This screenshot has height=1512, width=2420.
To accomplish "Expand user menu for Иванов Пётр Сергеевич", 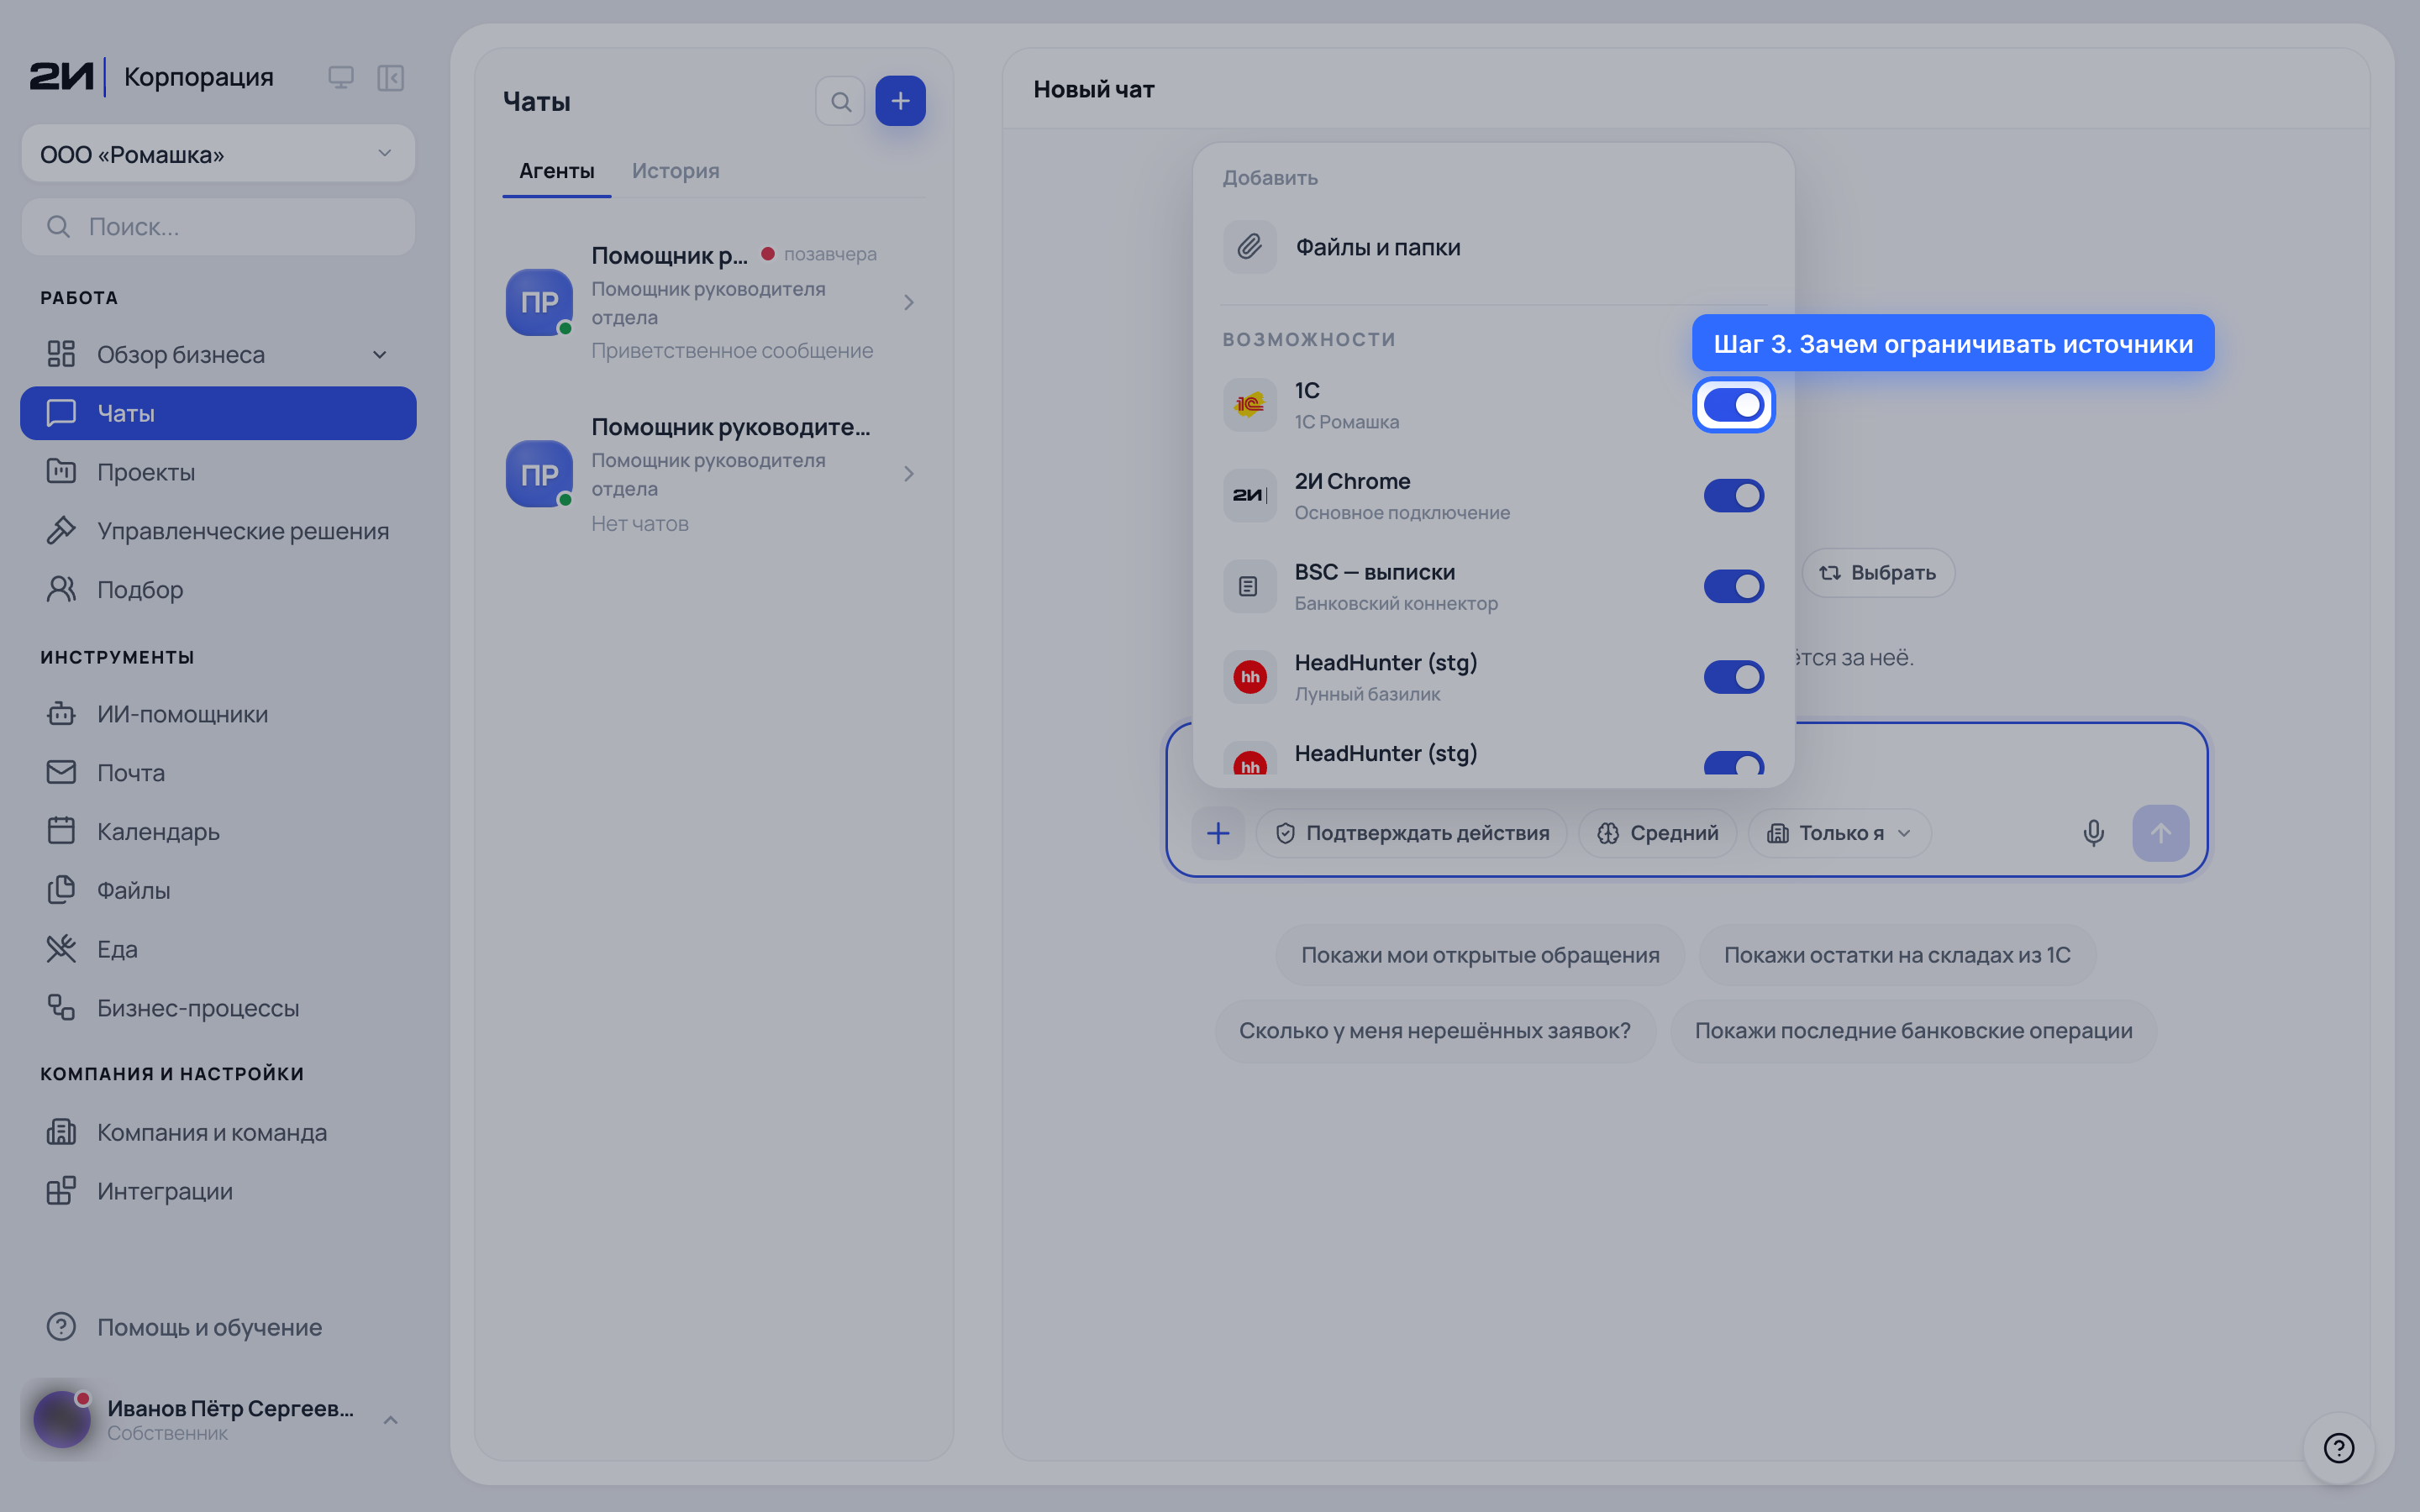I will pyautogui.click(x=391, y=1420).
